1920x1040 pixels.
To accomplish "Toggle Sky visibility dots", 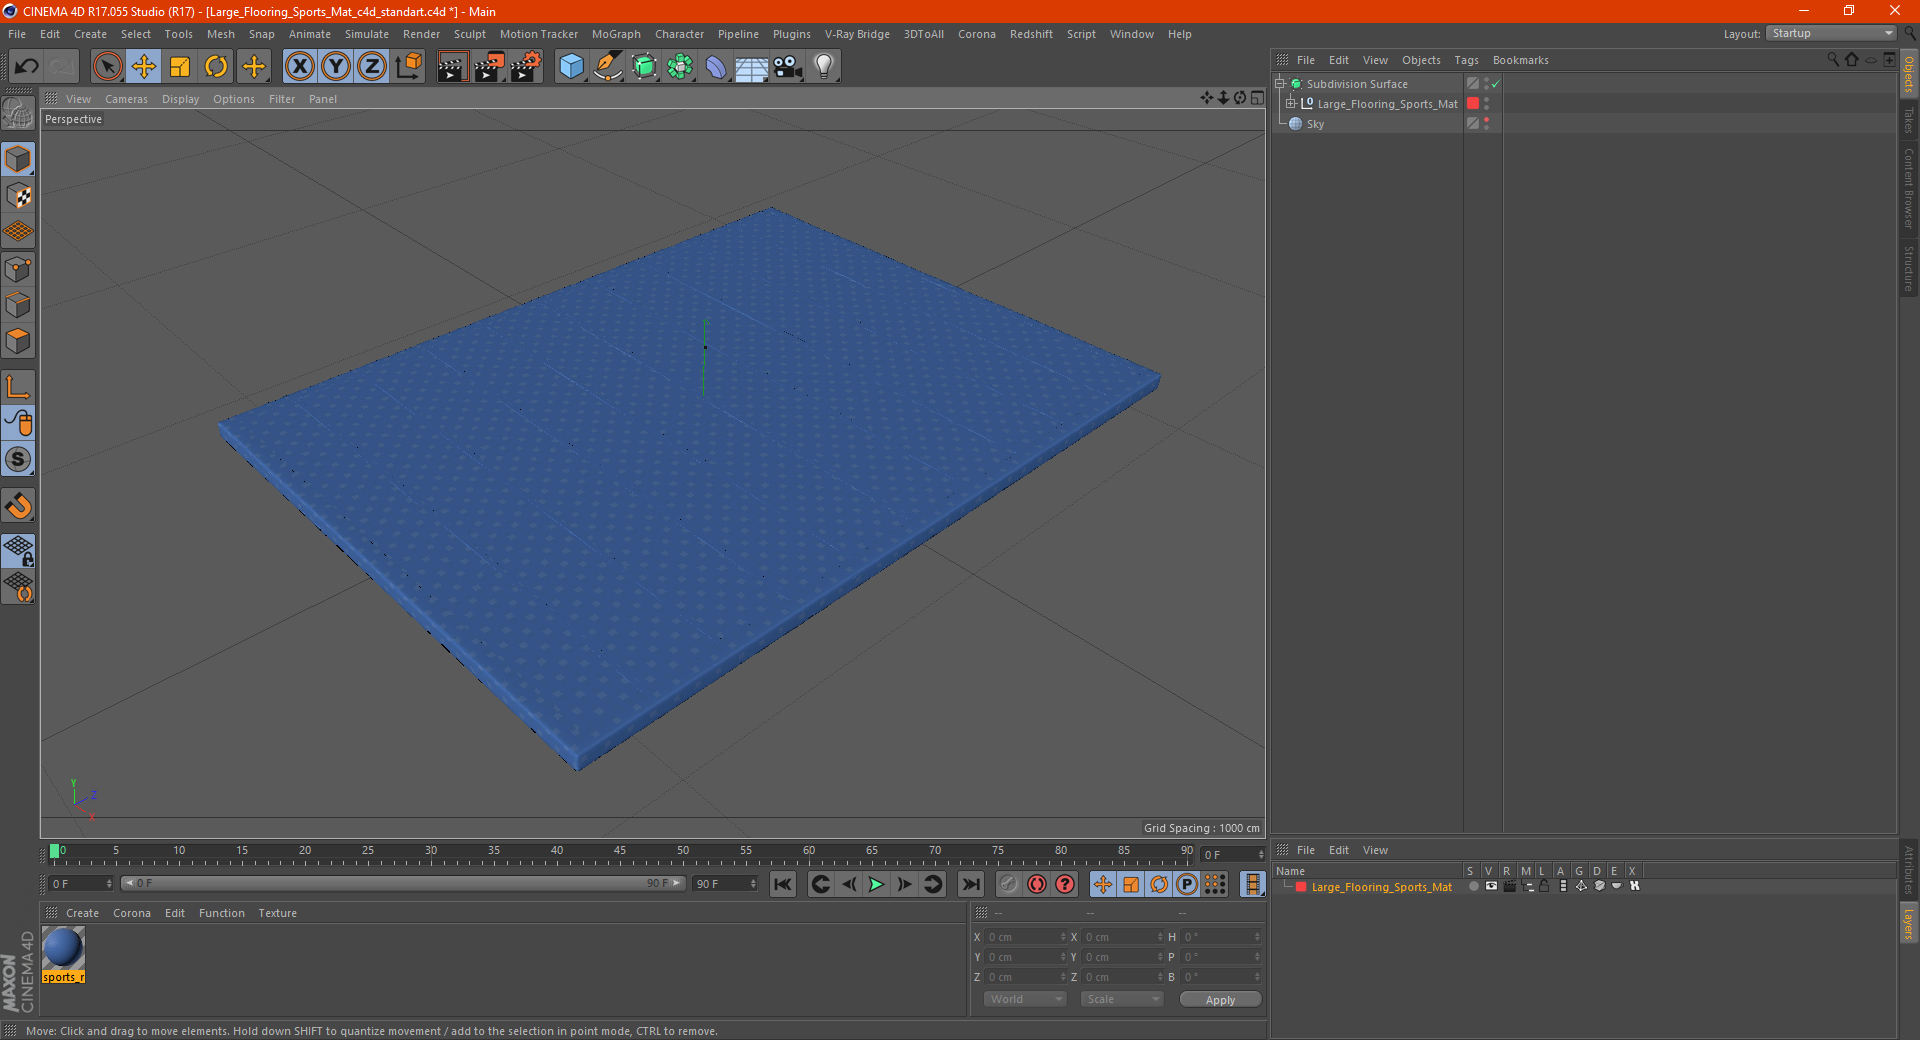I will 1487,124.
